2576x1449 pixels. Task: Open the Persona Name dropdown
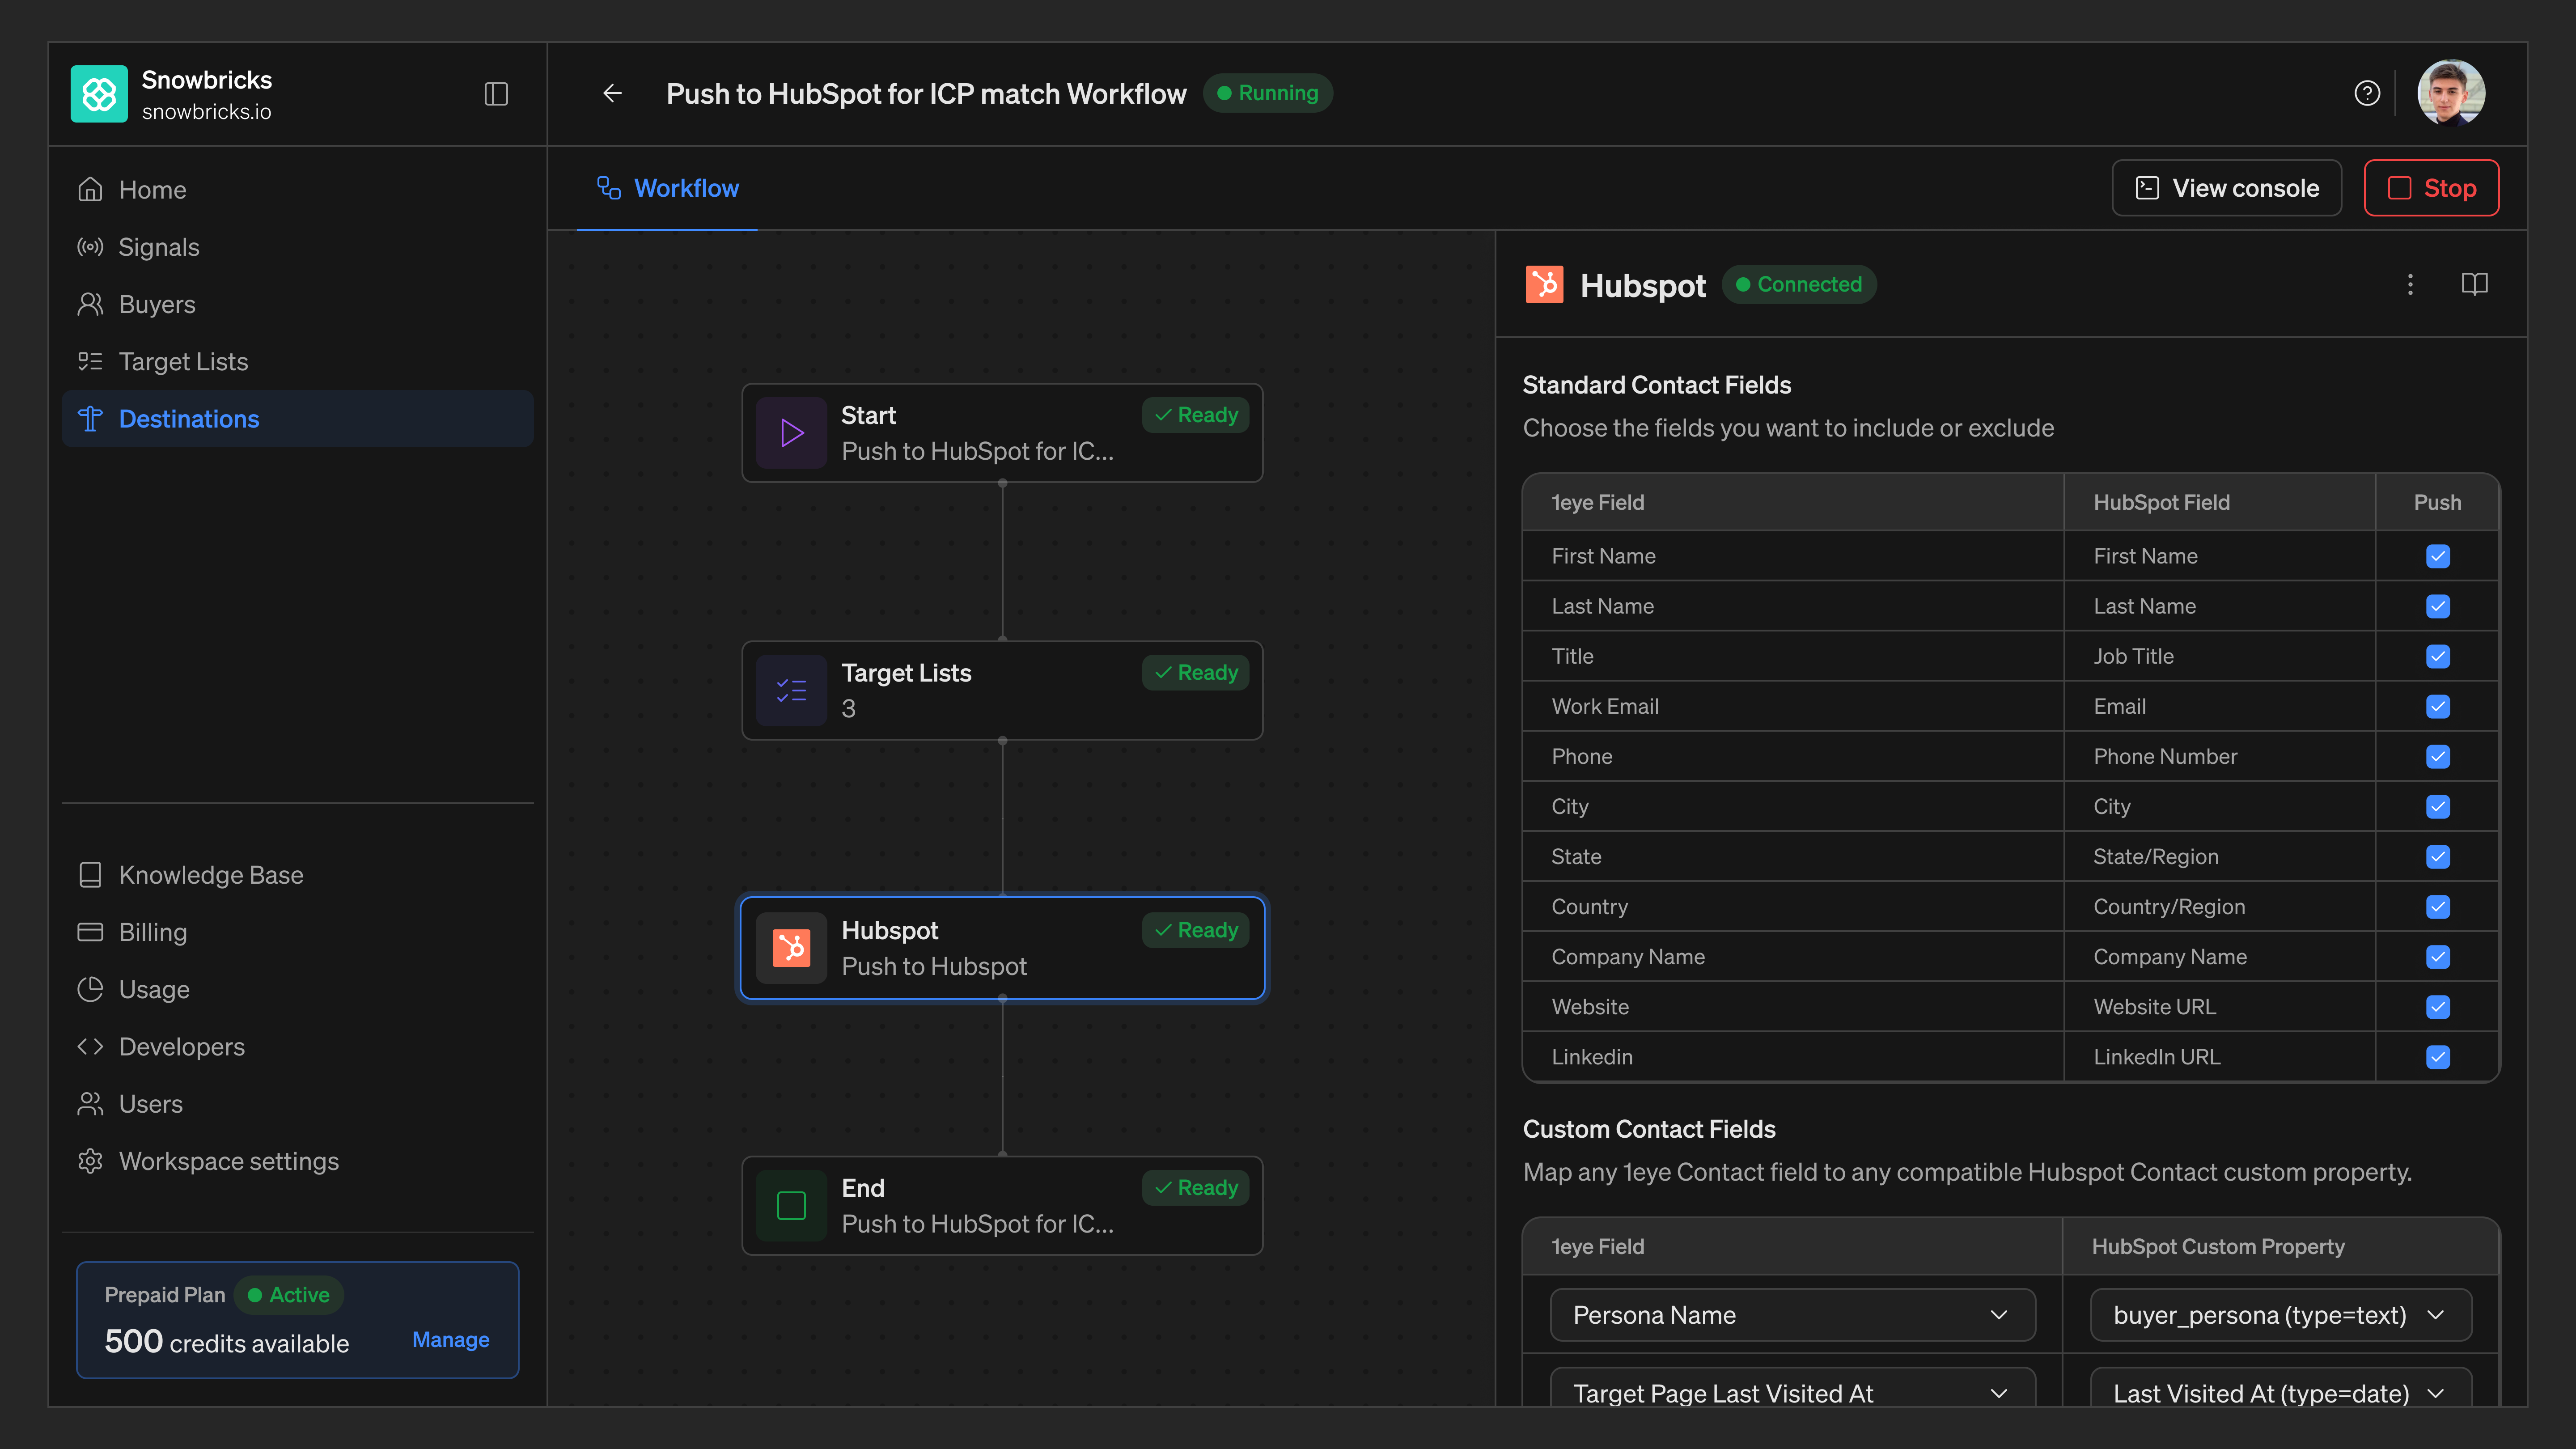tap(1792, 1315)
